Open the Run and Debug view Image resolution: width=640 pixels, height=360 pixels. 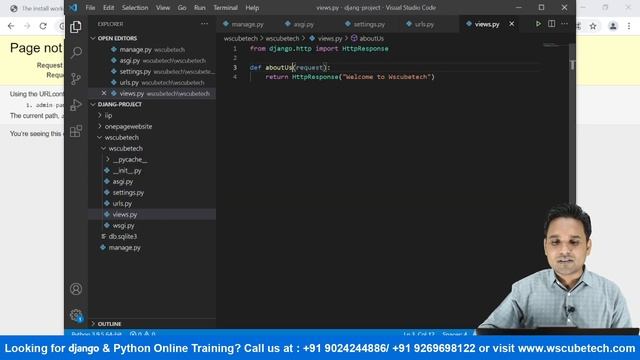76,104
